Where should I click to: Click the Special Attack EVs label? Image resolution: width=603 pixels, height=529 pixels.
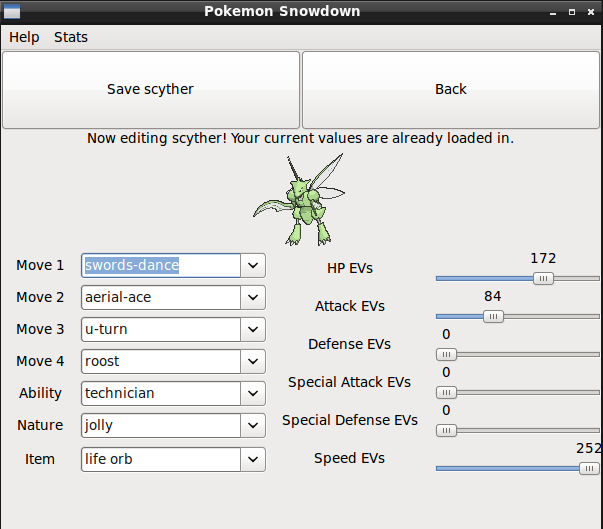tap(349, 382)
